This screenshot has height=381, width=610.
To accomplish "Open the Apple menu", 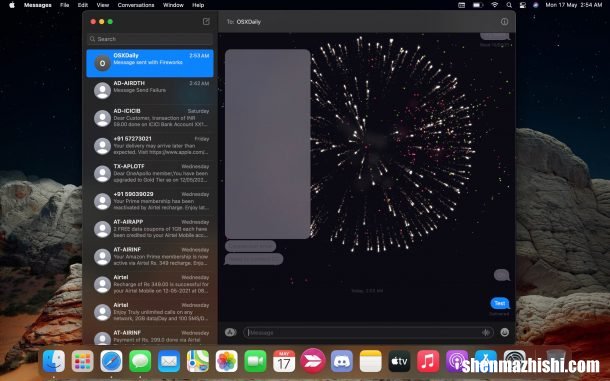I will click(x=12, y=5).
